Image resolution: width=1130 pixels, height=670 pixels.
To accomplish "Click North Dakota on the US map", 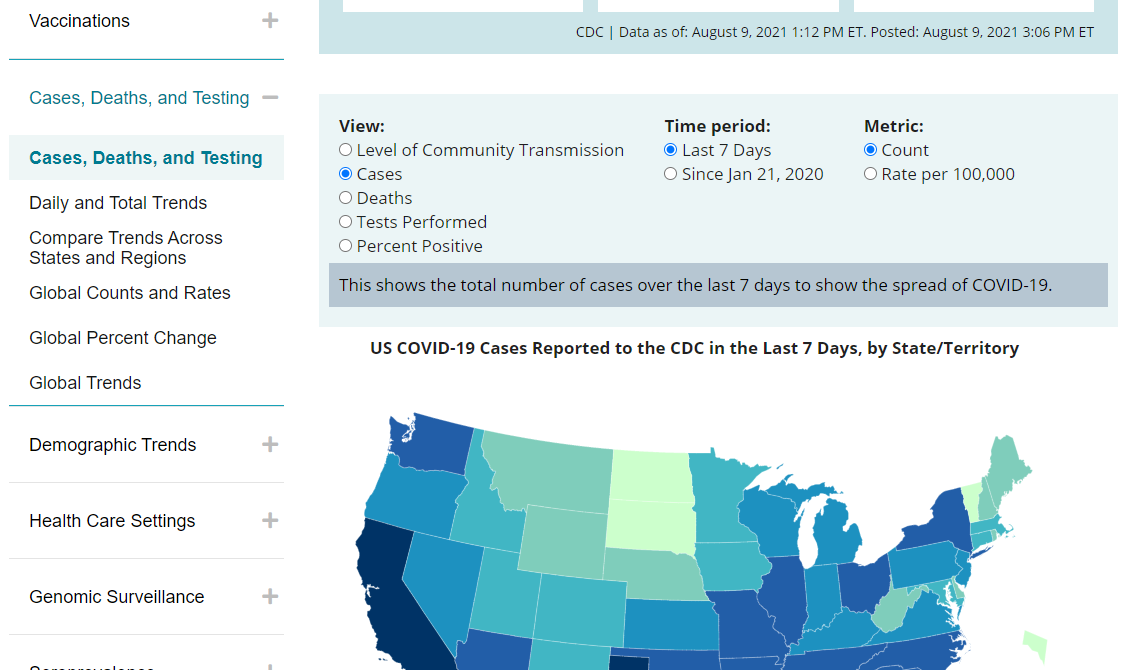I will click(x=651, y=475).
